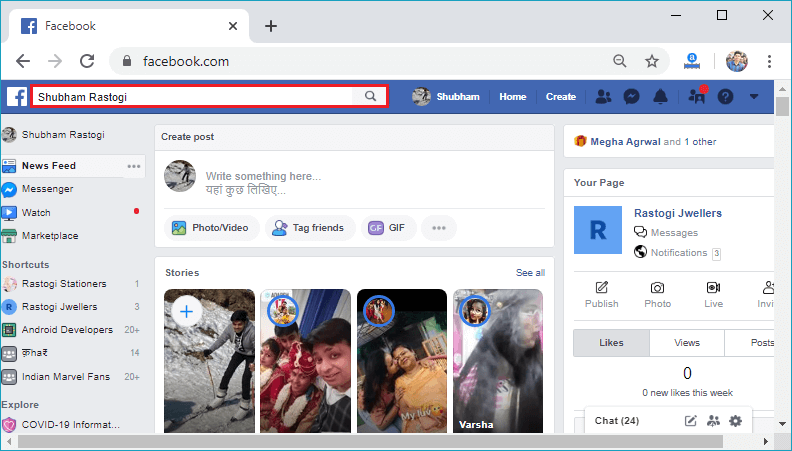The width and height of the screenshot is (792, 451).
Task: Open Varsha's story
Action: 498,361
